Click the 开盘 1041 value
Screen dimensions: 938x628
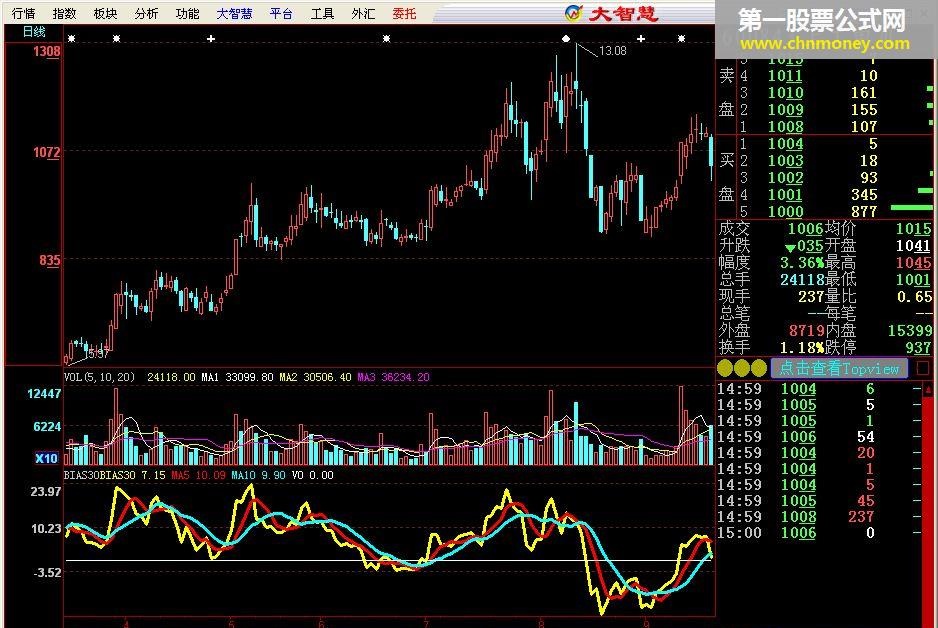[x=913, y=246]
